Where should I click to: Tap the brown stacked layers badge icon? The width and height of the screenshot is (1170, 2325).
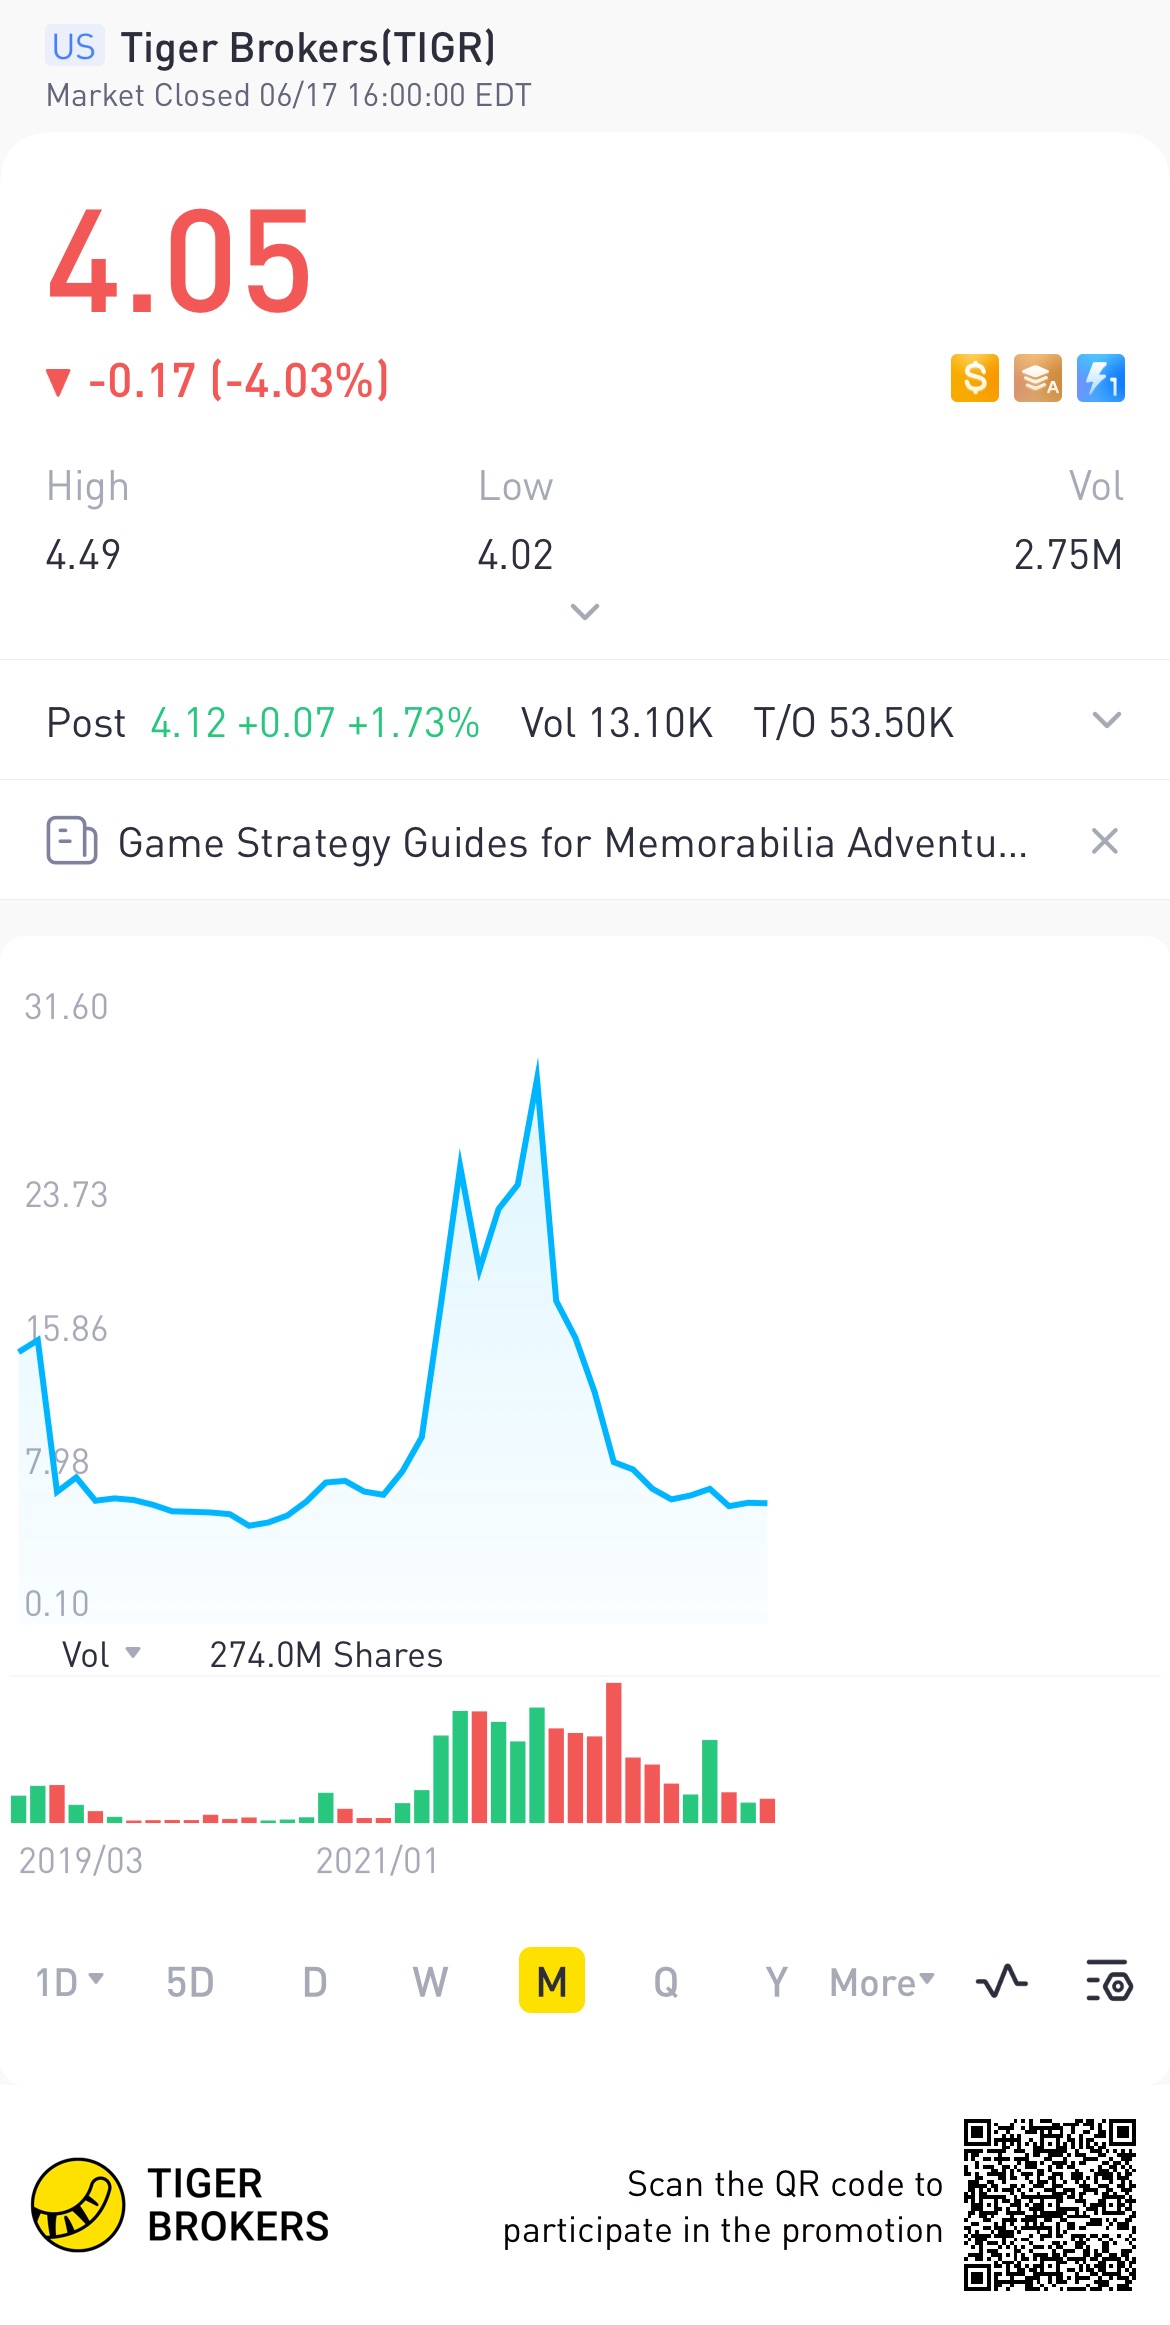(1037, 378)
